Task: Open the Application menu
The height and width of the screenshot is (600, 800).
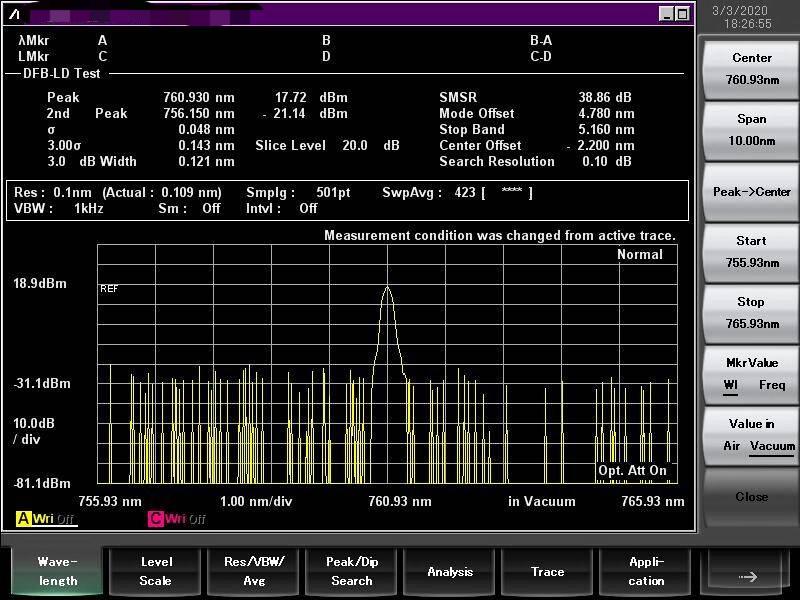Action: pos(646,571)
